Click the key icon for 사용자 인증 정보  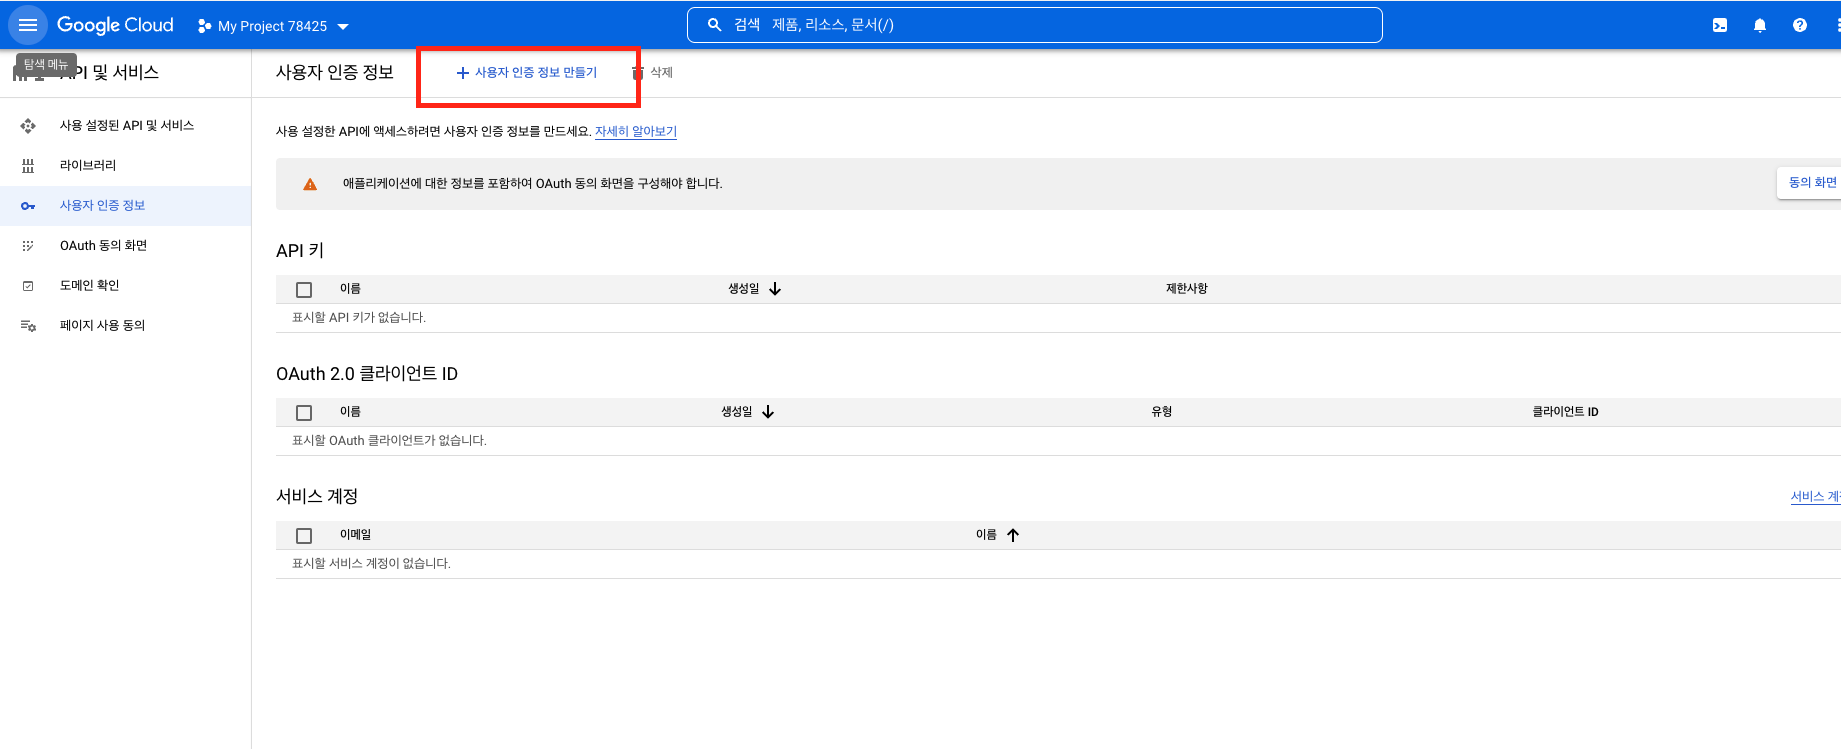tap(28, 206)
